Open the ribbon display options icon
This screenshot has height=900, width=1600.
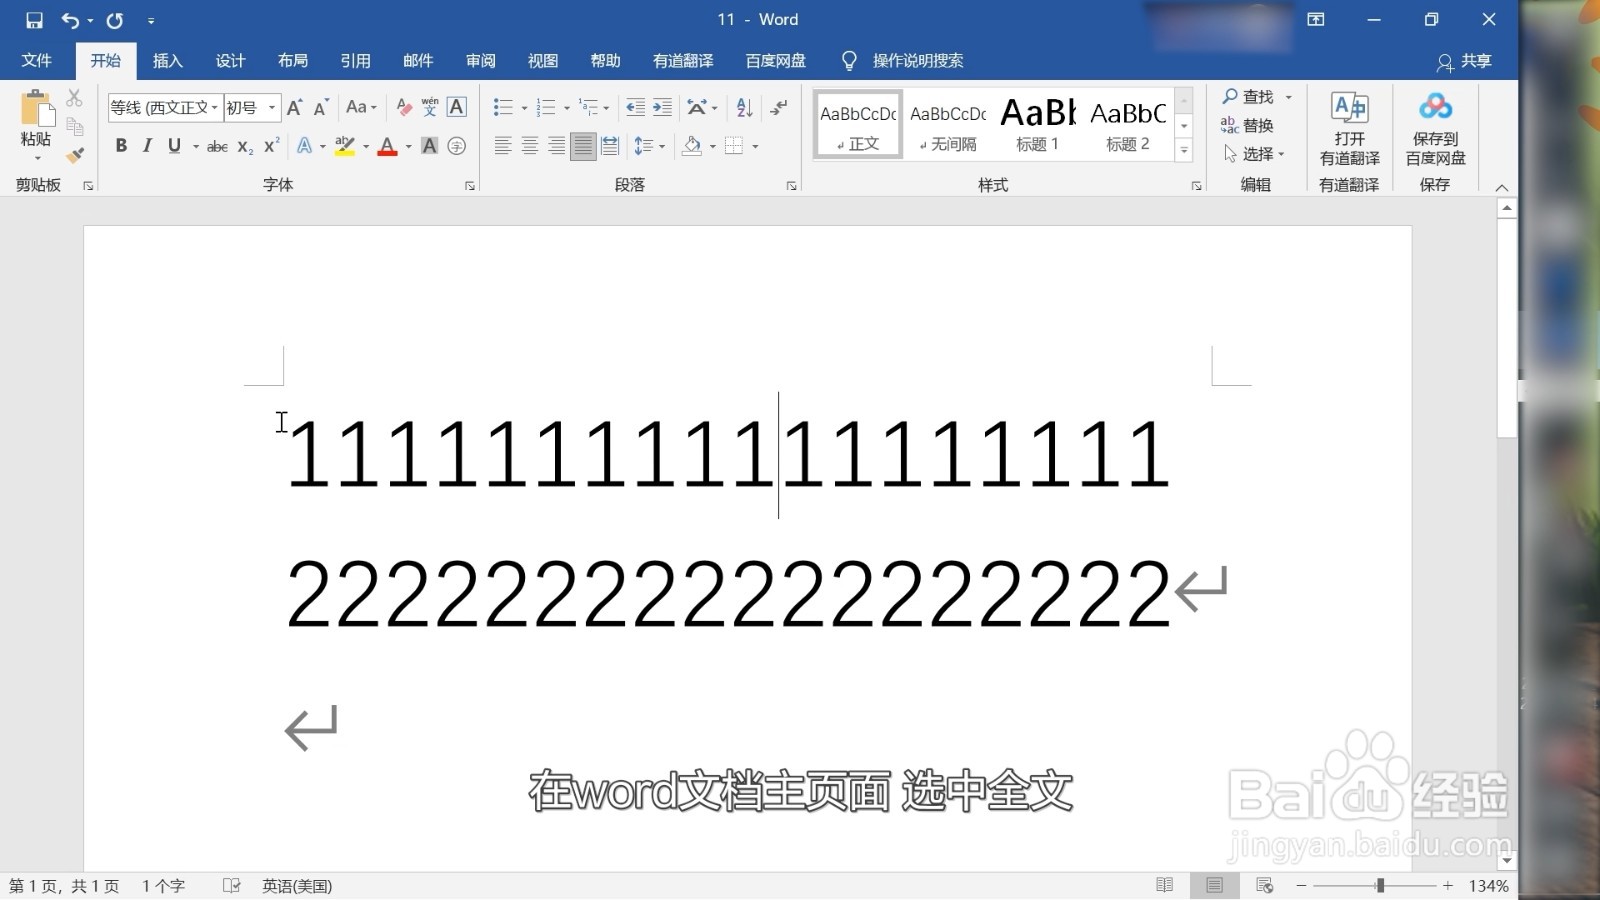pos(1316,20)
